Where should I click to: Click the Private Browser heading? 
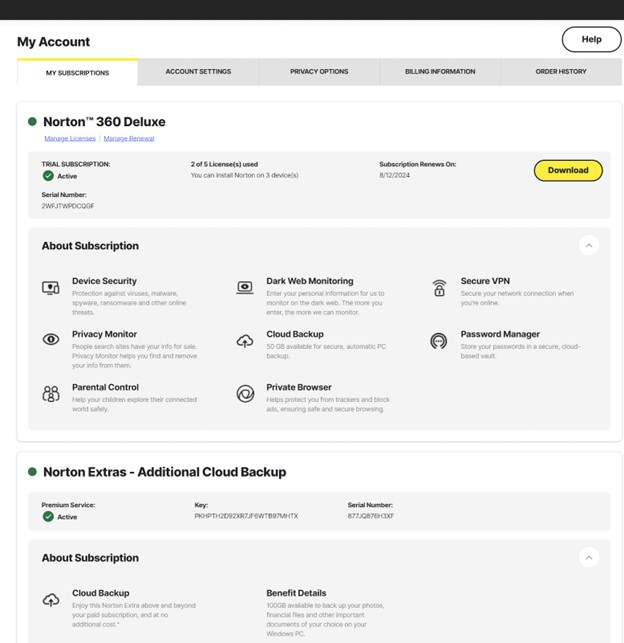[x=299, y=387]
